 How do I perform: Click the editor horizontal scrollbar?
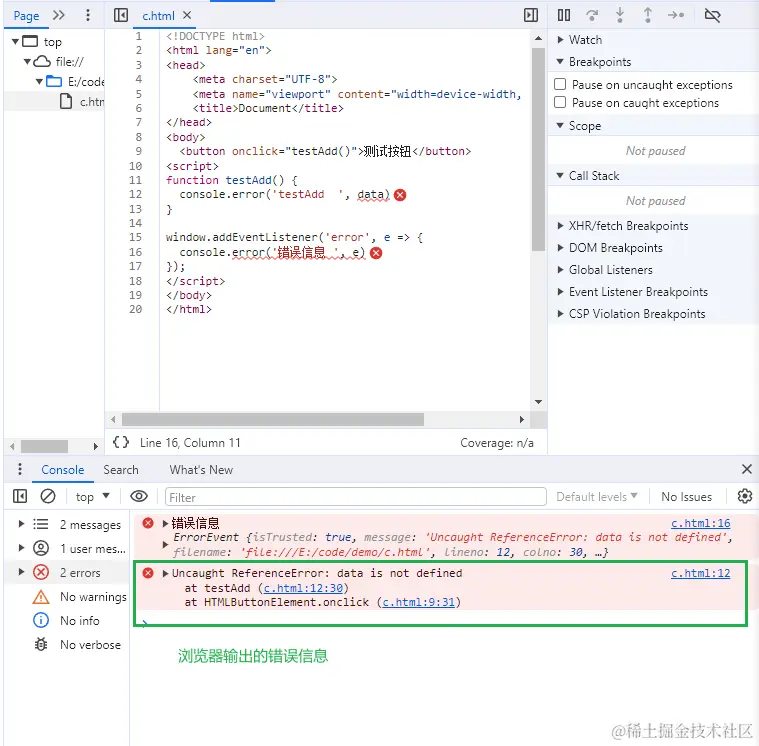coord(273,419)
